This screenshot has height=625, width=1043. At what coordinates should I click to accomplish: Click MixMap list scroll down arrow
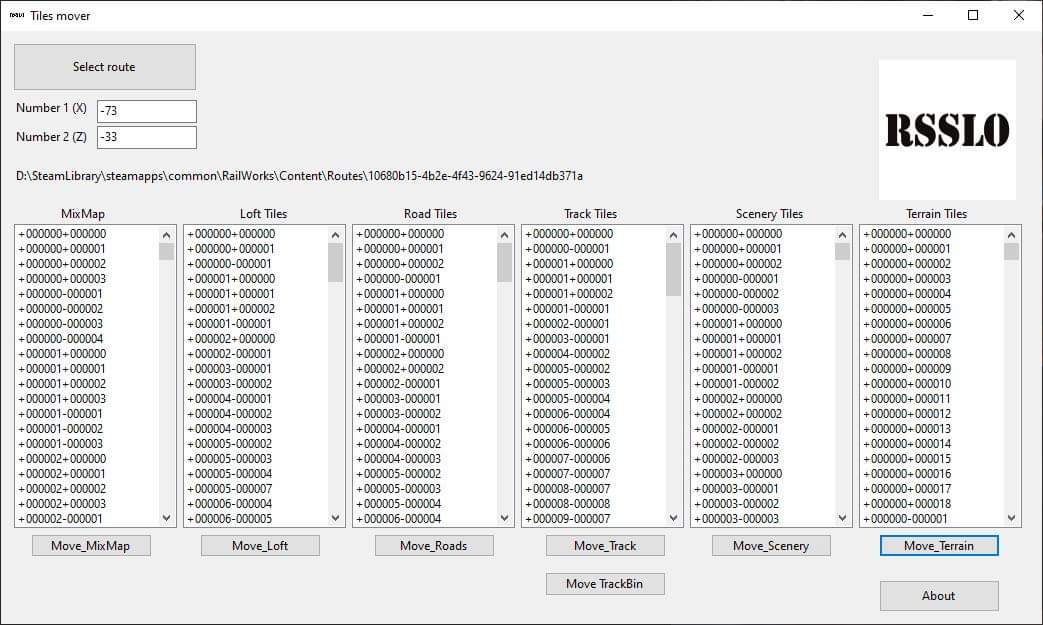coord(166,518)
